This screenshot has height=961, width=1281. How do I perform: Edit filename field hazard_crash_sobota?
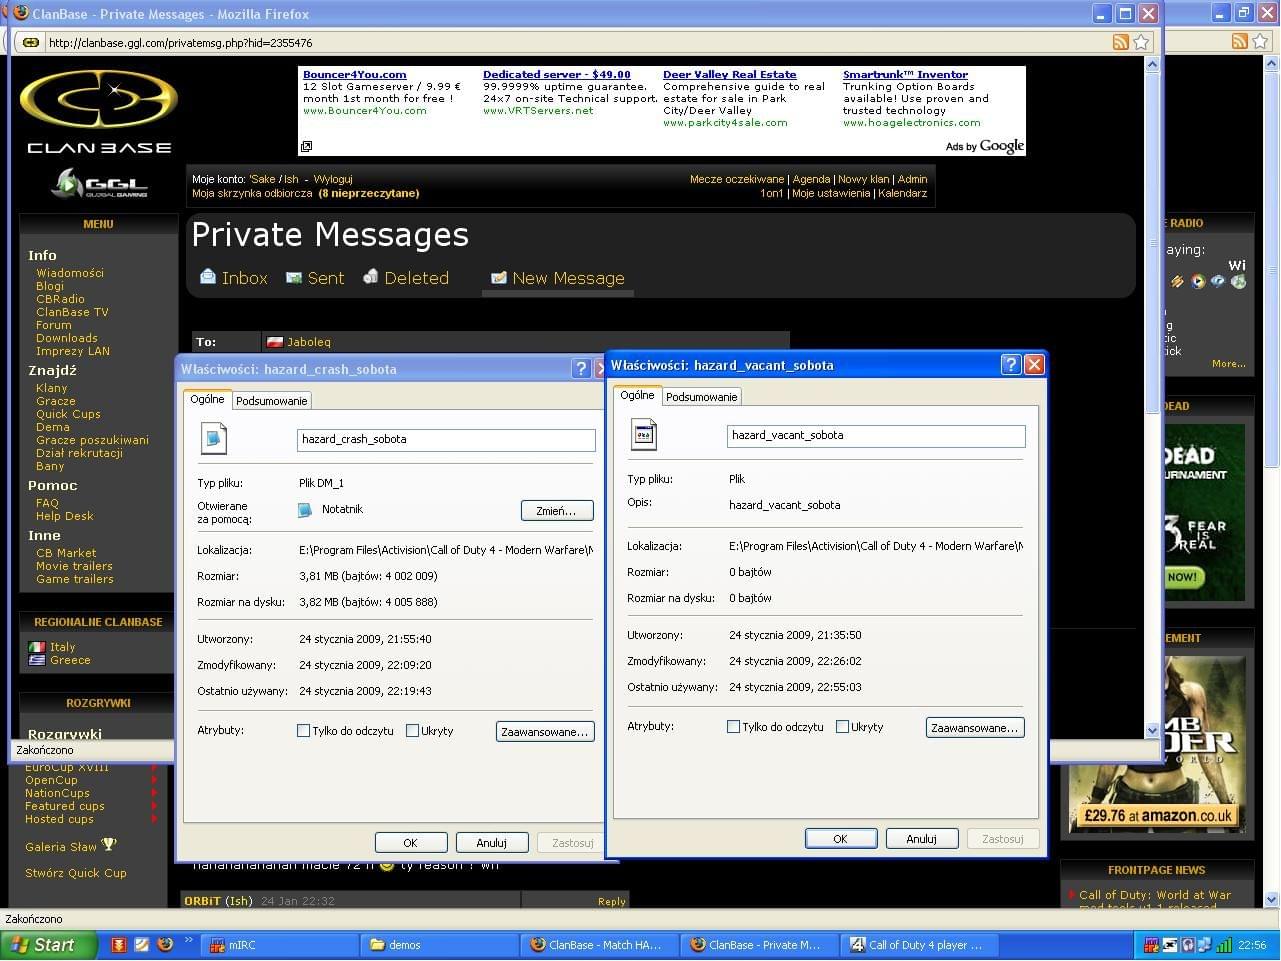click(x=446, y=439)
